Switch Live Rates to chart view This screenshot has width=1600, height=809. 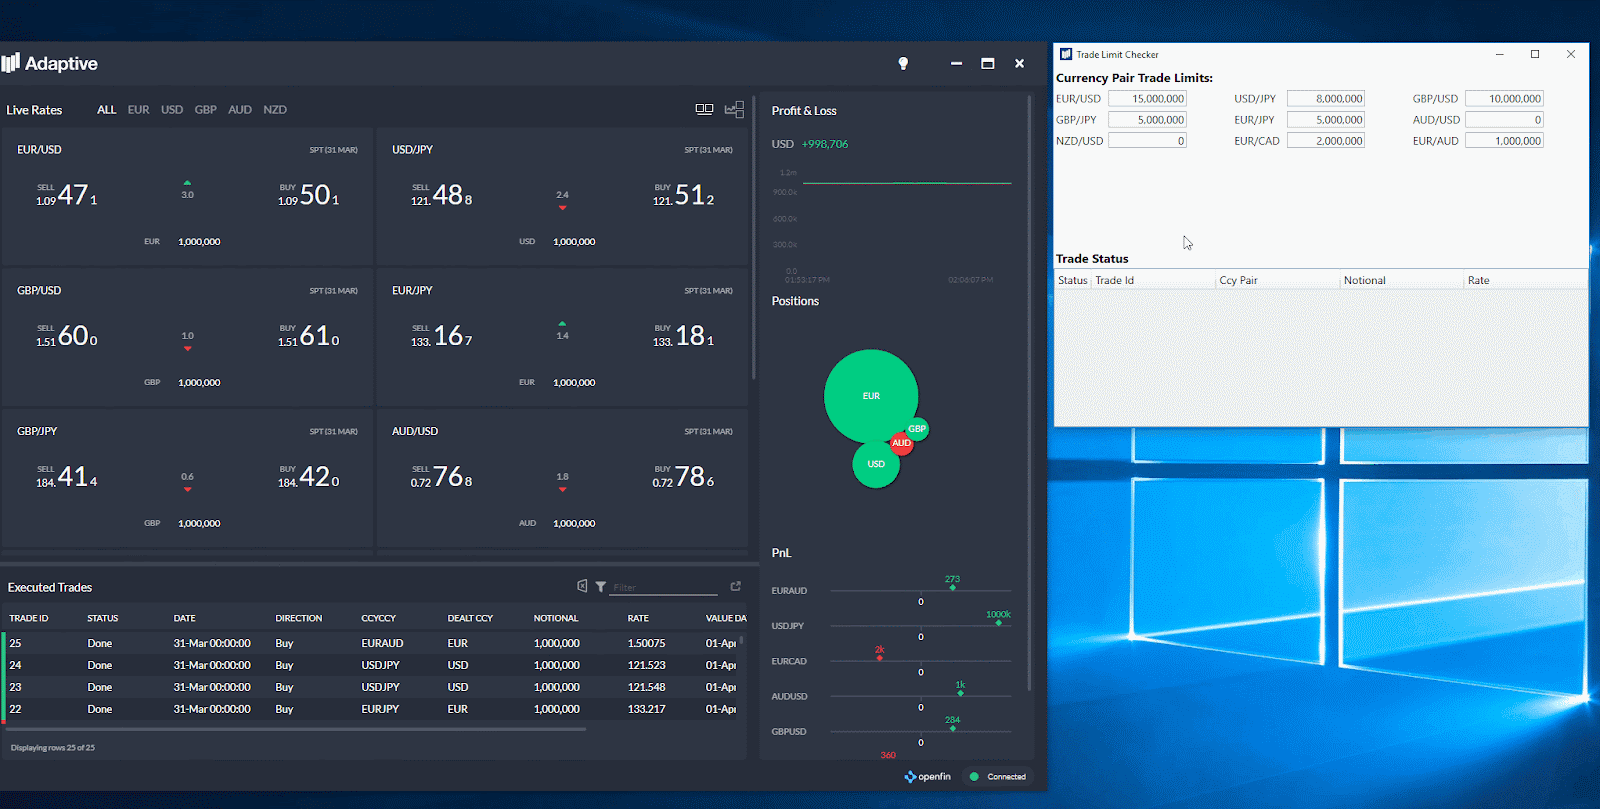pos(734,109)
